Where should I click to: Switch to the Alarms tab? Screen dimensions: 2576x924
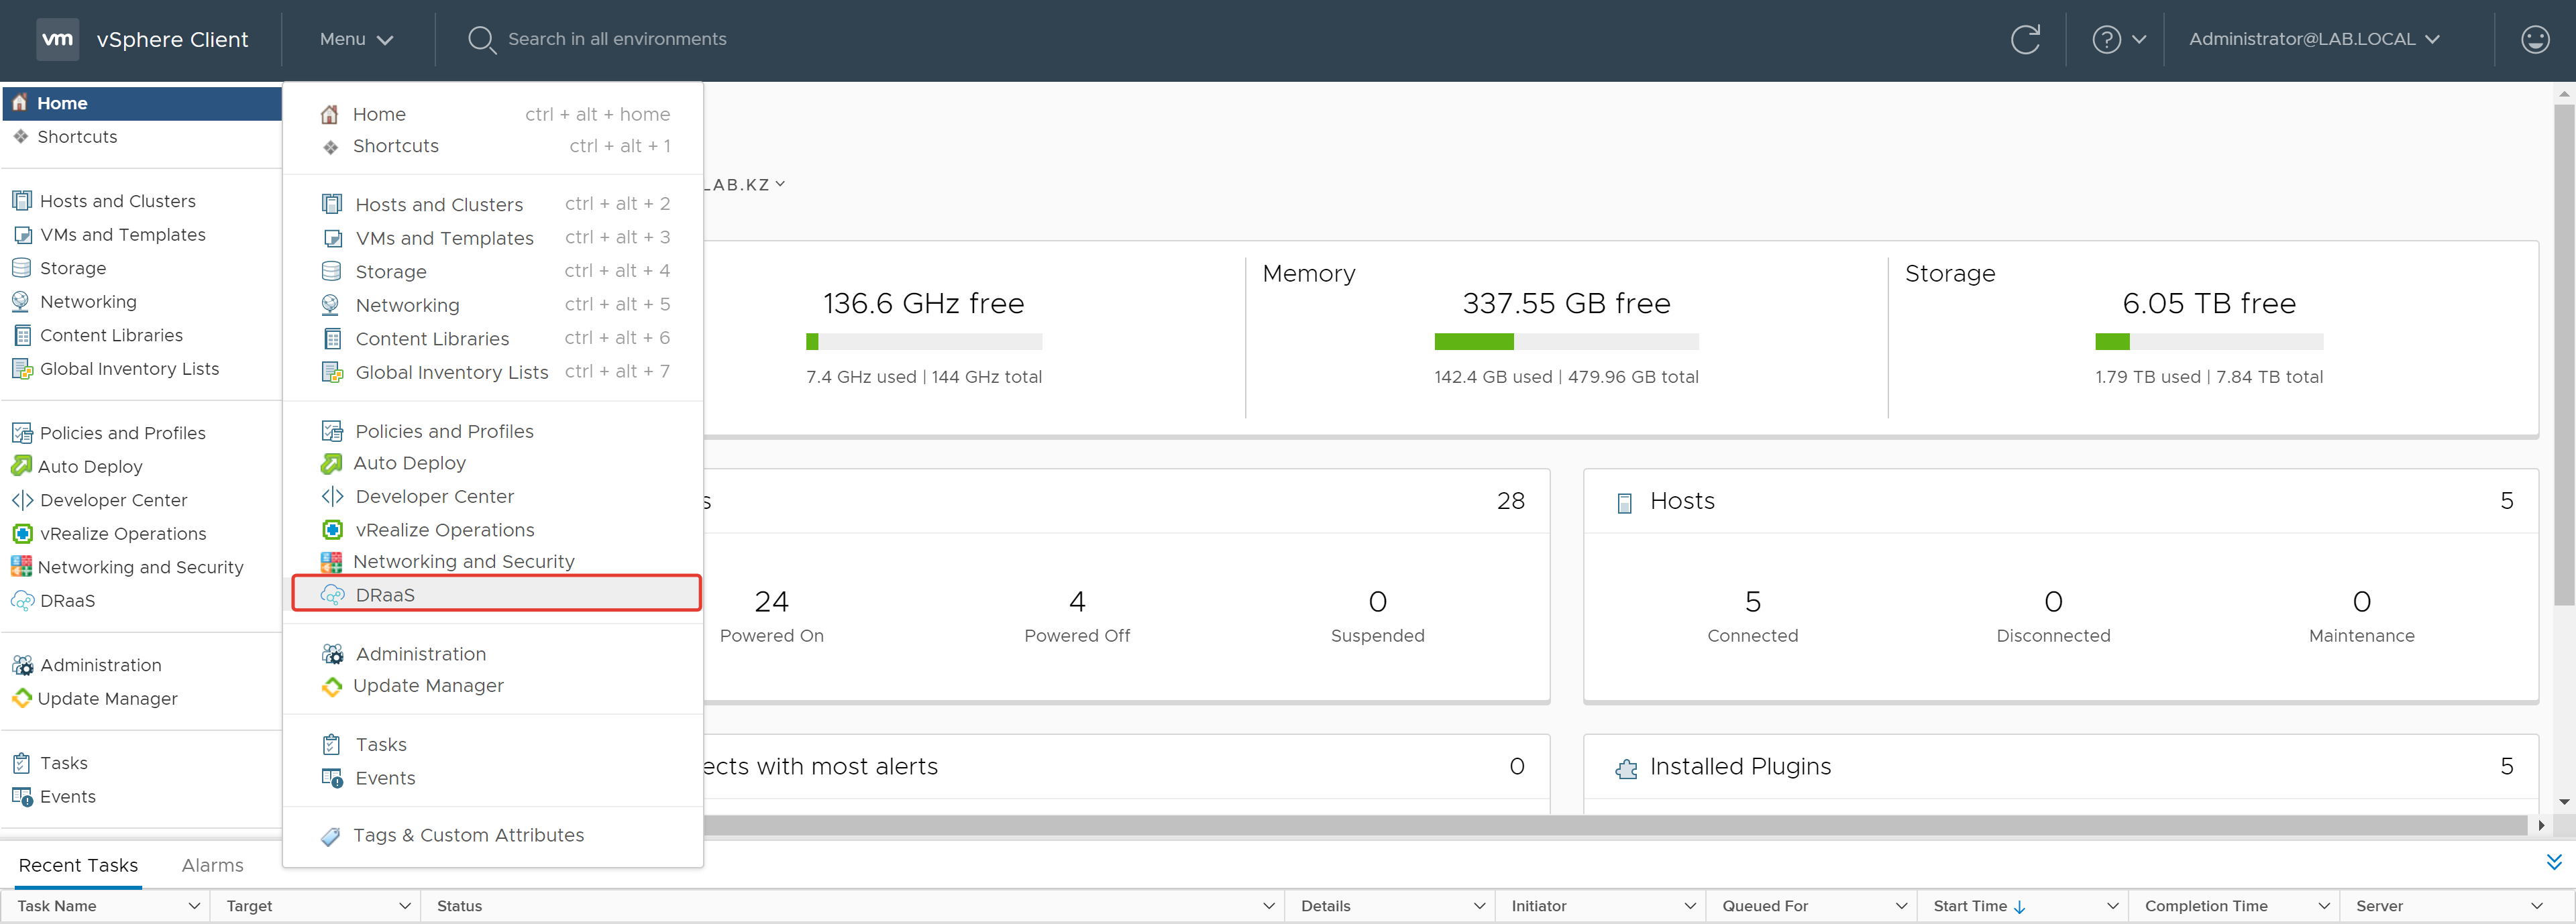click(212, 866)
